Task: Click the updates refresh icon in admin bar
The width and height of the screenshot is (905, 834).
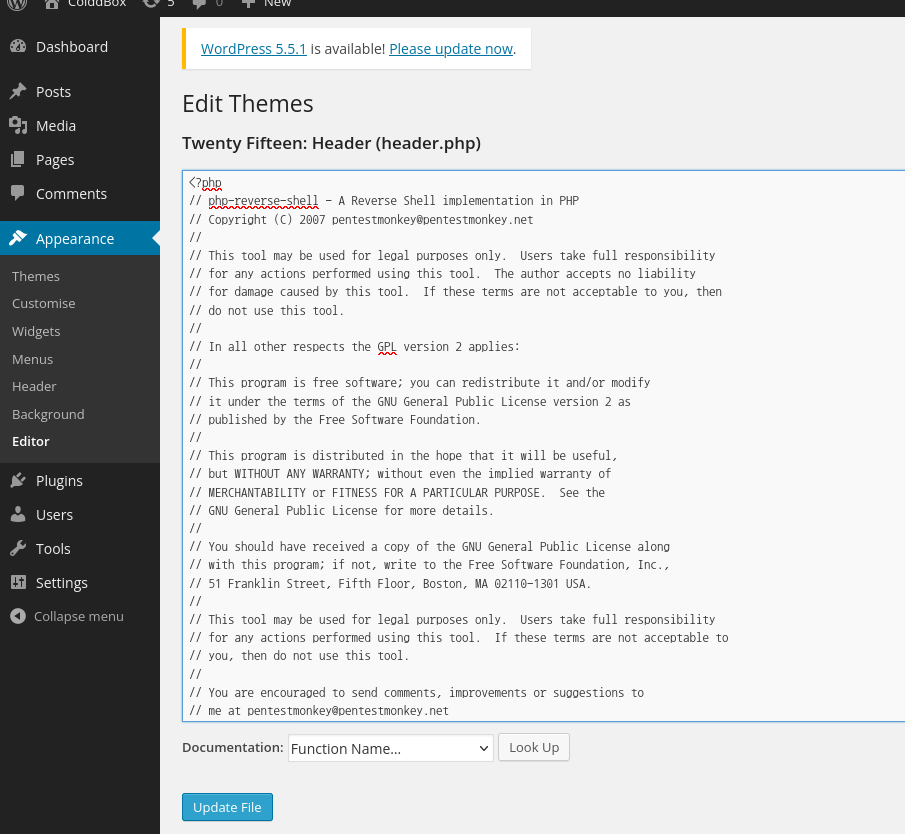Action: pos(151,3)
